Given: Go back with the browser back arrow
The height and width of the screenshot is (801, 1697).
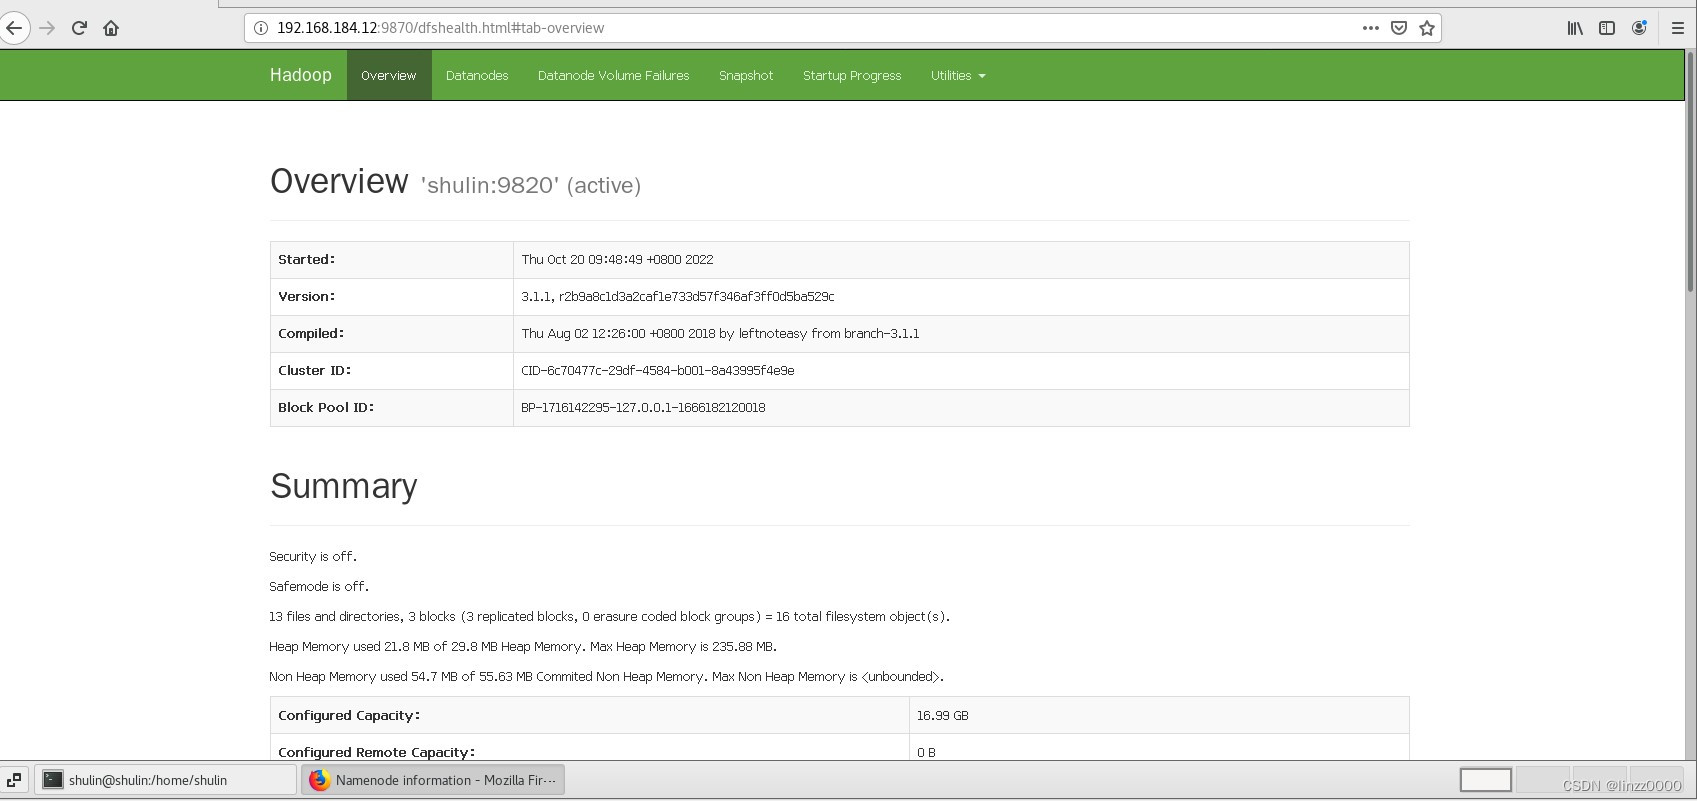Looking at the screenshot, I should click(14, 28).
